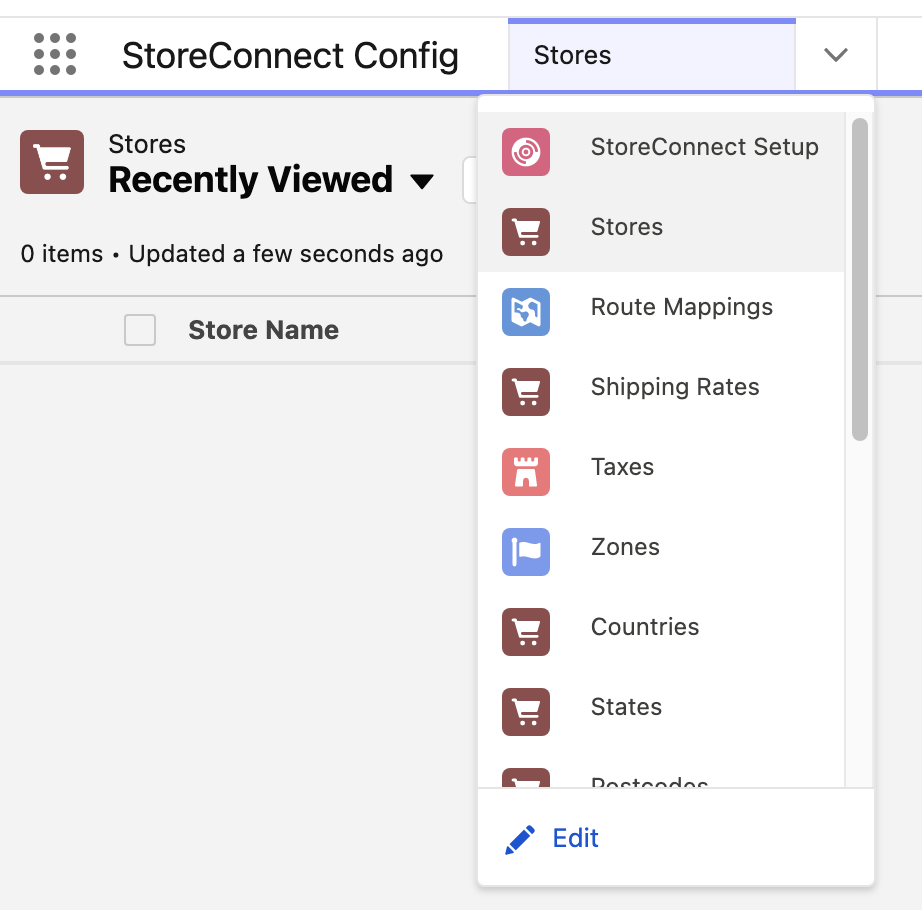Viewport: 922px width, 910px height.
Task: Select Countries menu item
Action: point(661,631)
